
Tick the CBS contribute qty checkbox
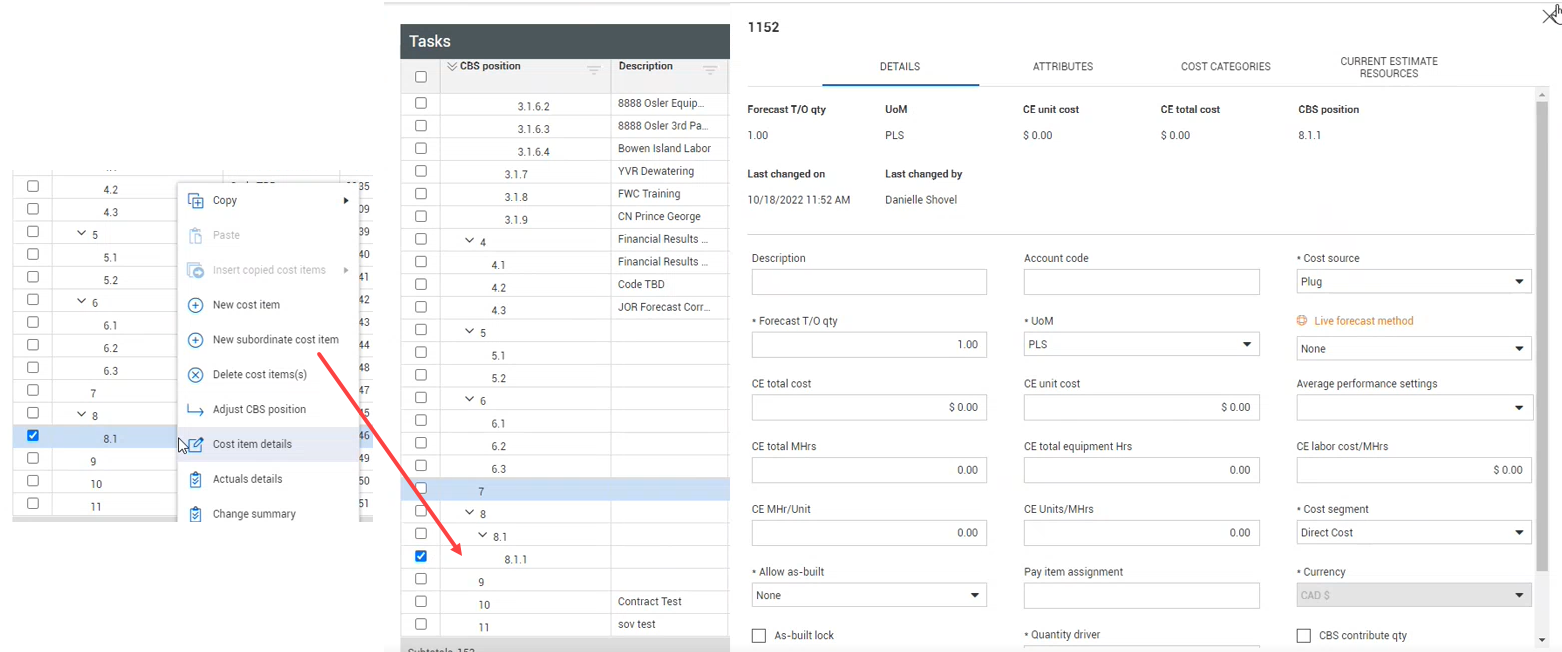coord(1304,636)
